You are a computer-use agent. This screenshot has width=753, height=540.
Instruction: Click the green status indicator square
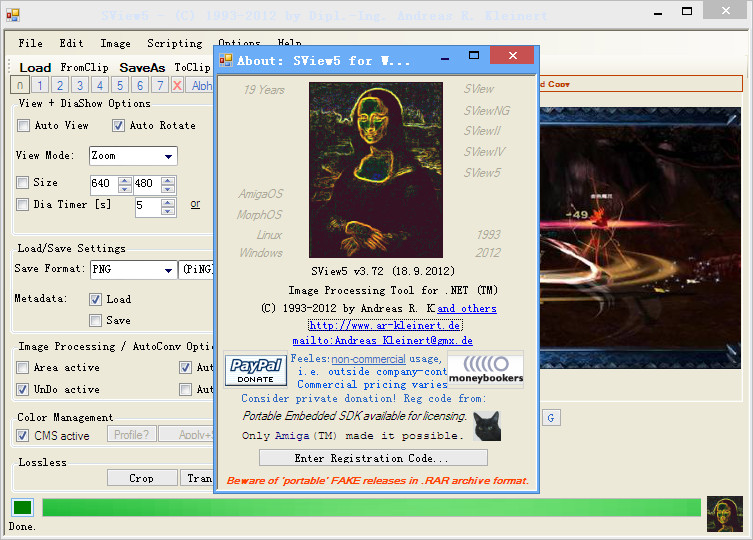point(23,507)
